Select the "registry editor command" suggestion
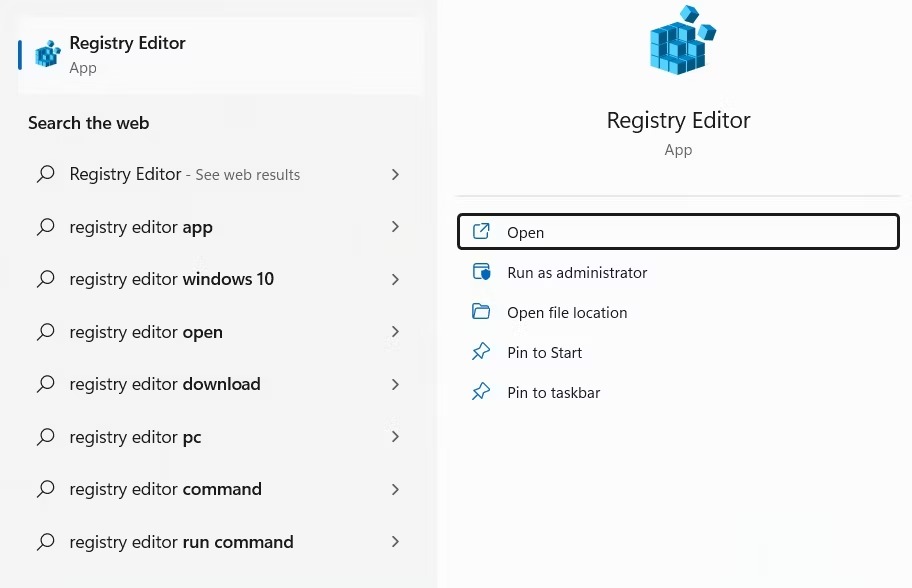The image size is (912, 588). 220,489
